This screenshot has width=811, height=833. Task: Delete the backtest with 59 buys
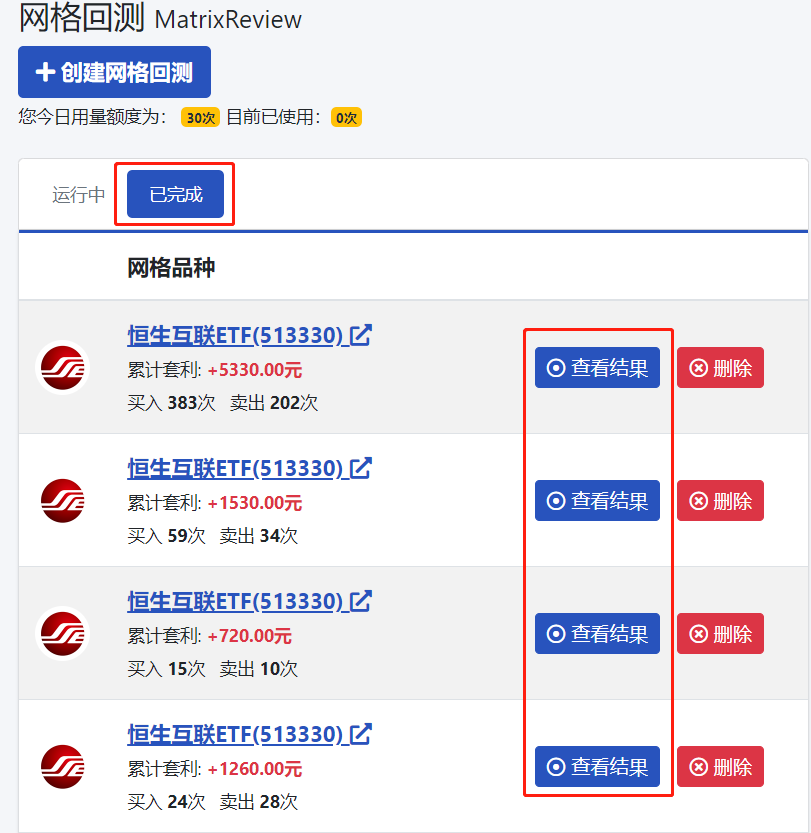[720, 500]
